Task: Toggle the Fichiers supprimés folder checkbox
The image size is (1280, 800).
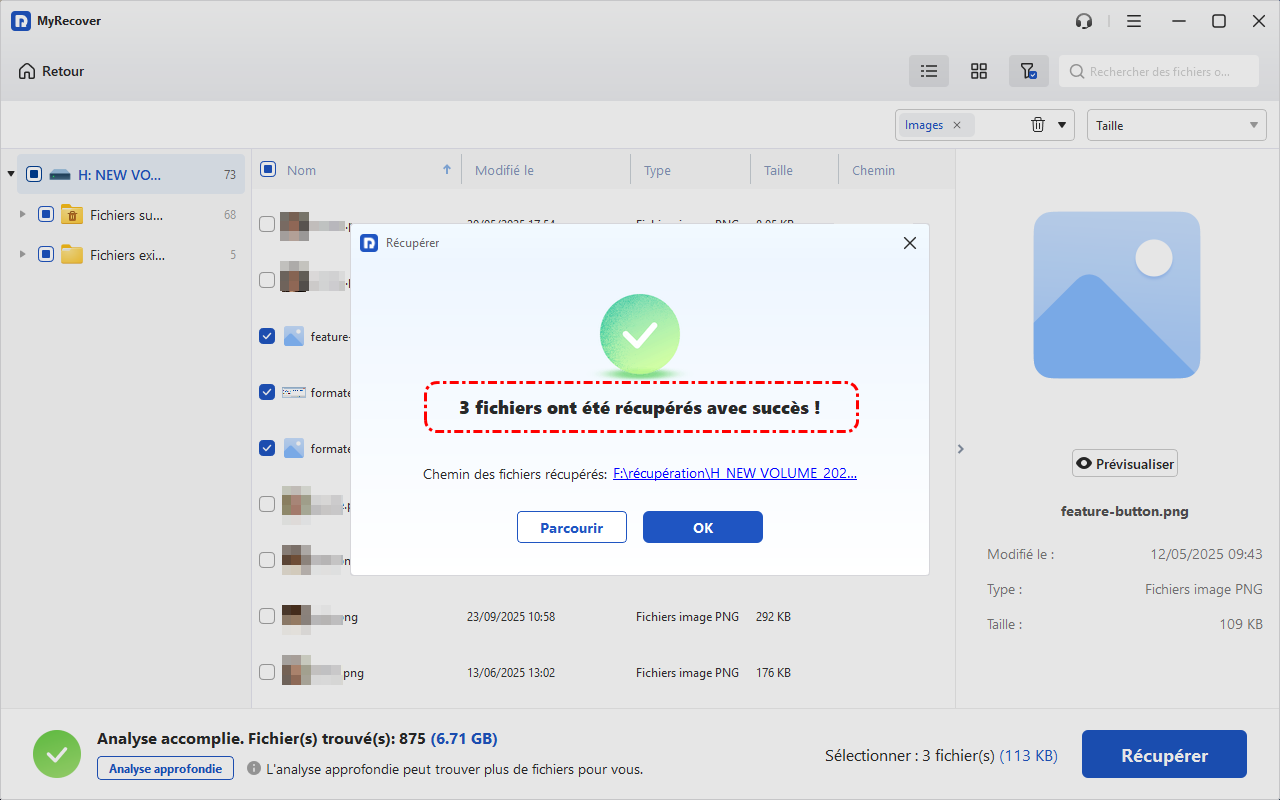Action: tap(46, 214)
